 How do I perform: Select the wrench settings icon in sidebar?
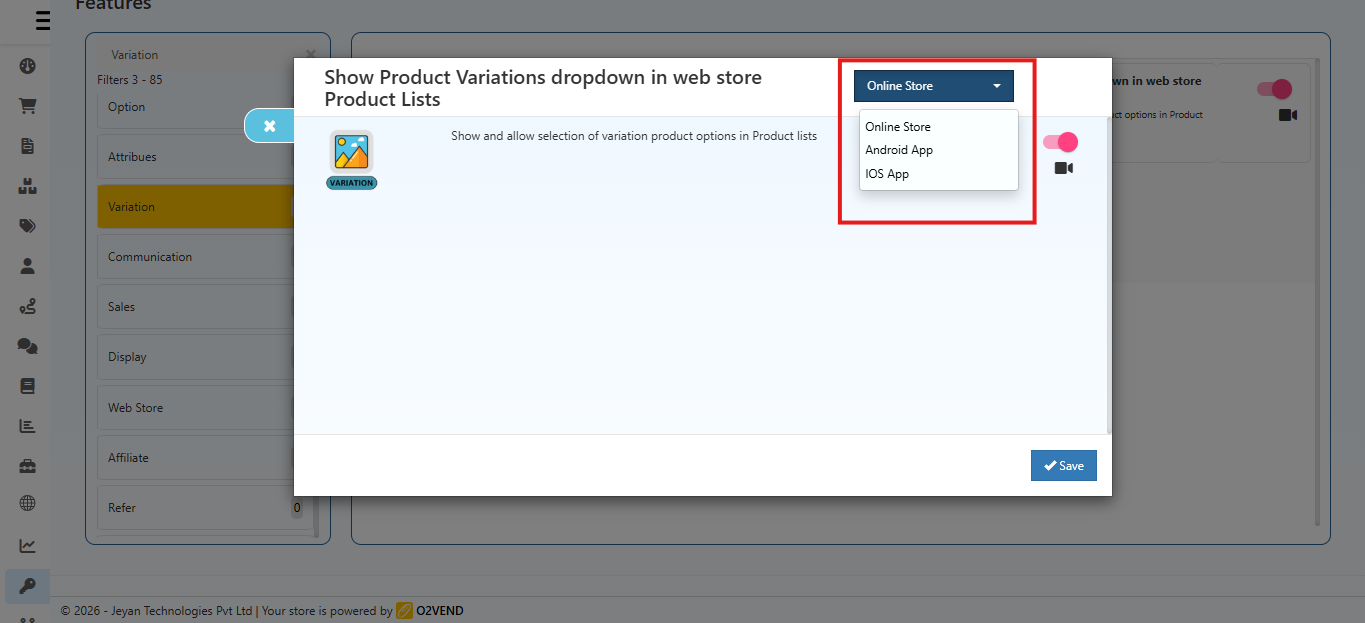click(26, 586)
